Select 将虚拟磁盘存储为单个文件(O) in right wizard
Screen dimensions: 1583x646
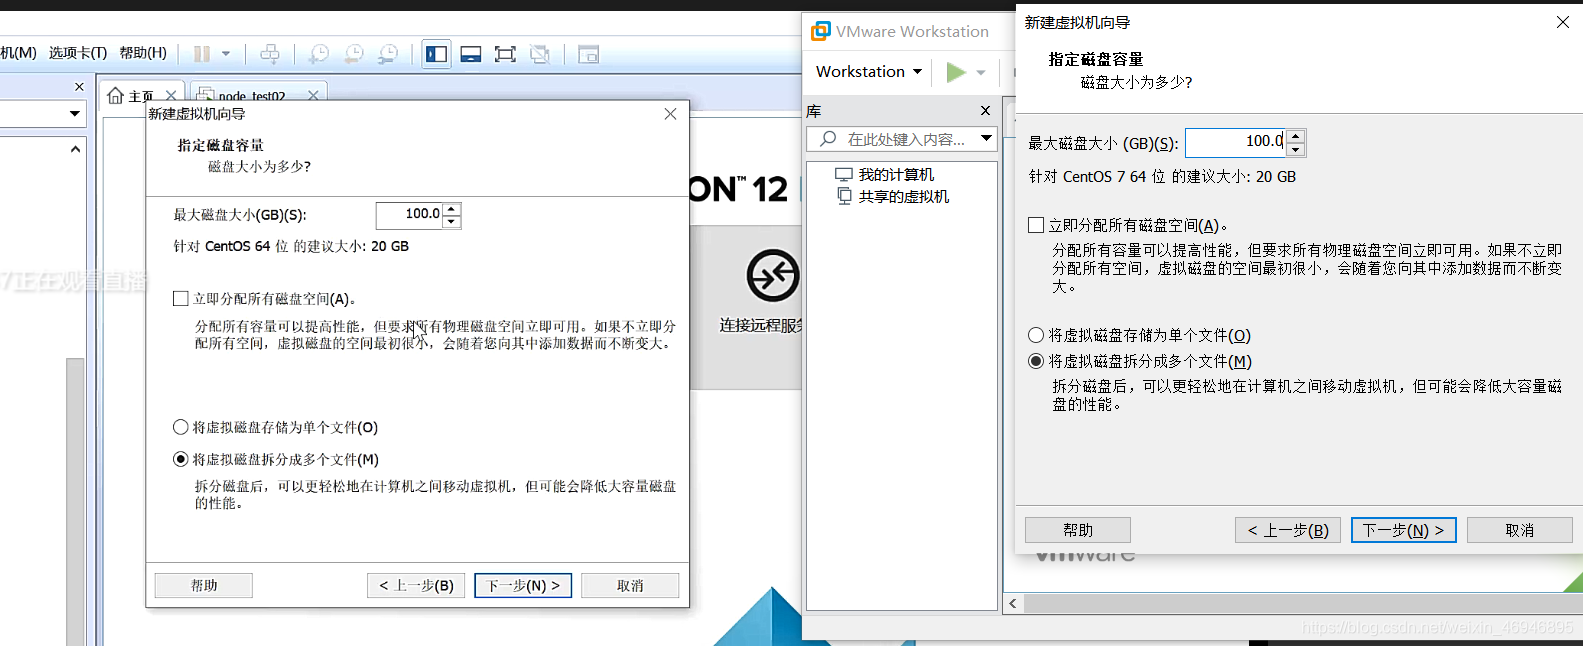(x=1036, y=335)
